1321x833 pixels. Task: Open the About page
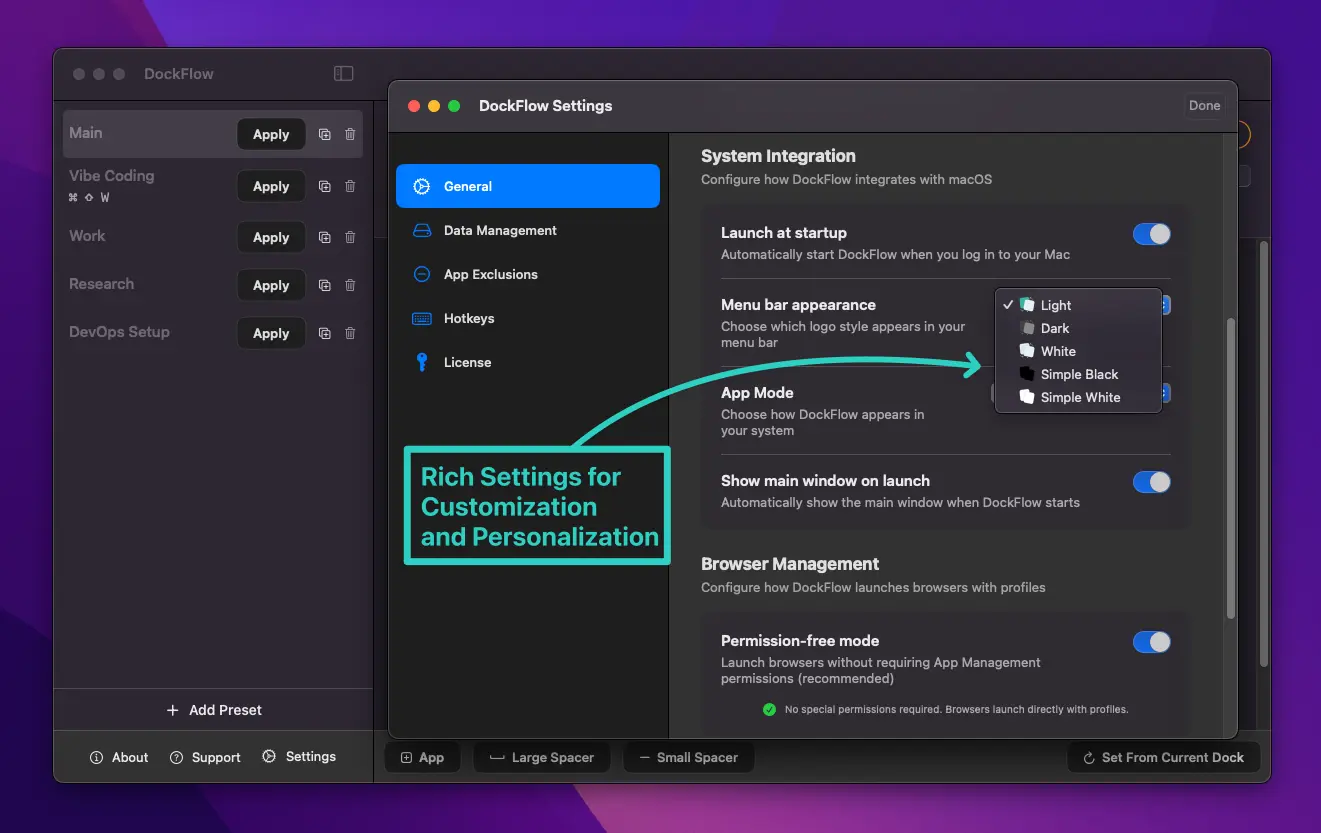tap(119, 757)
